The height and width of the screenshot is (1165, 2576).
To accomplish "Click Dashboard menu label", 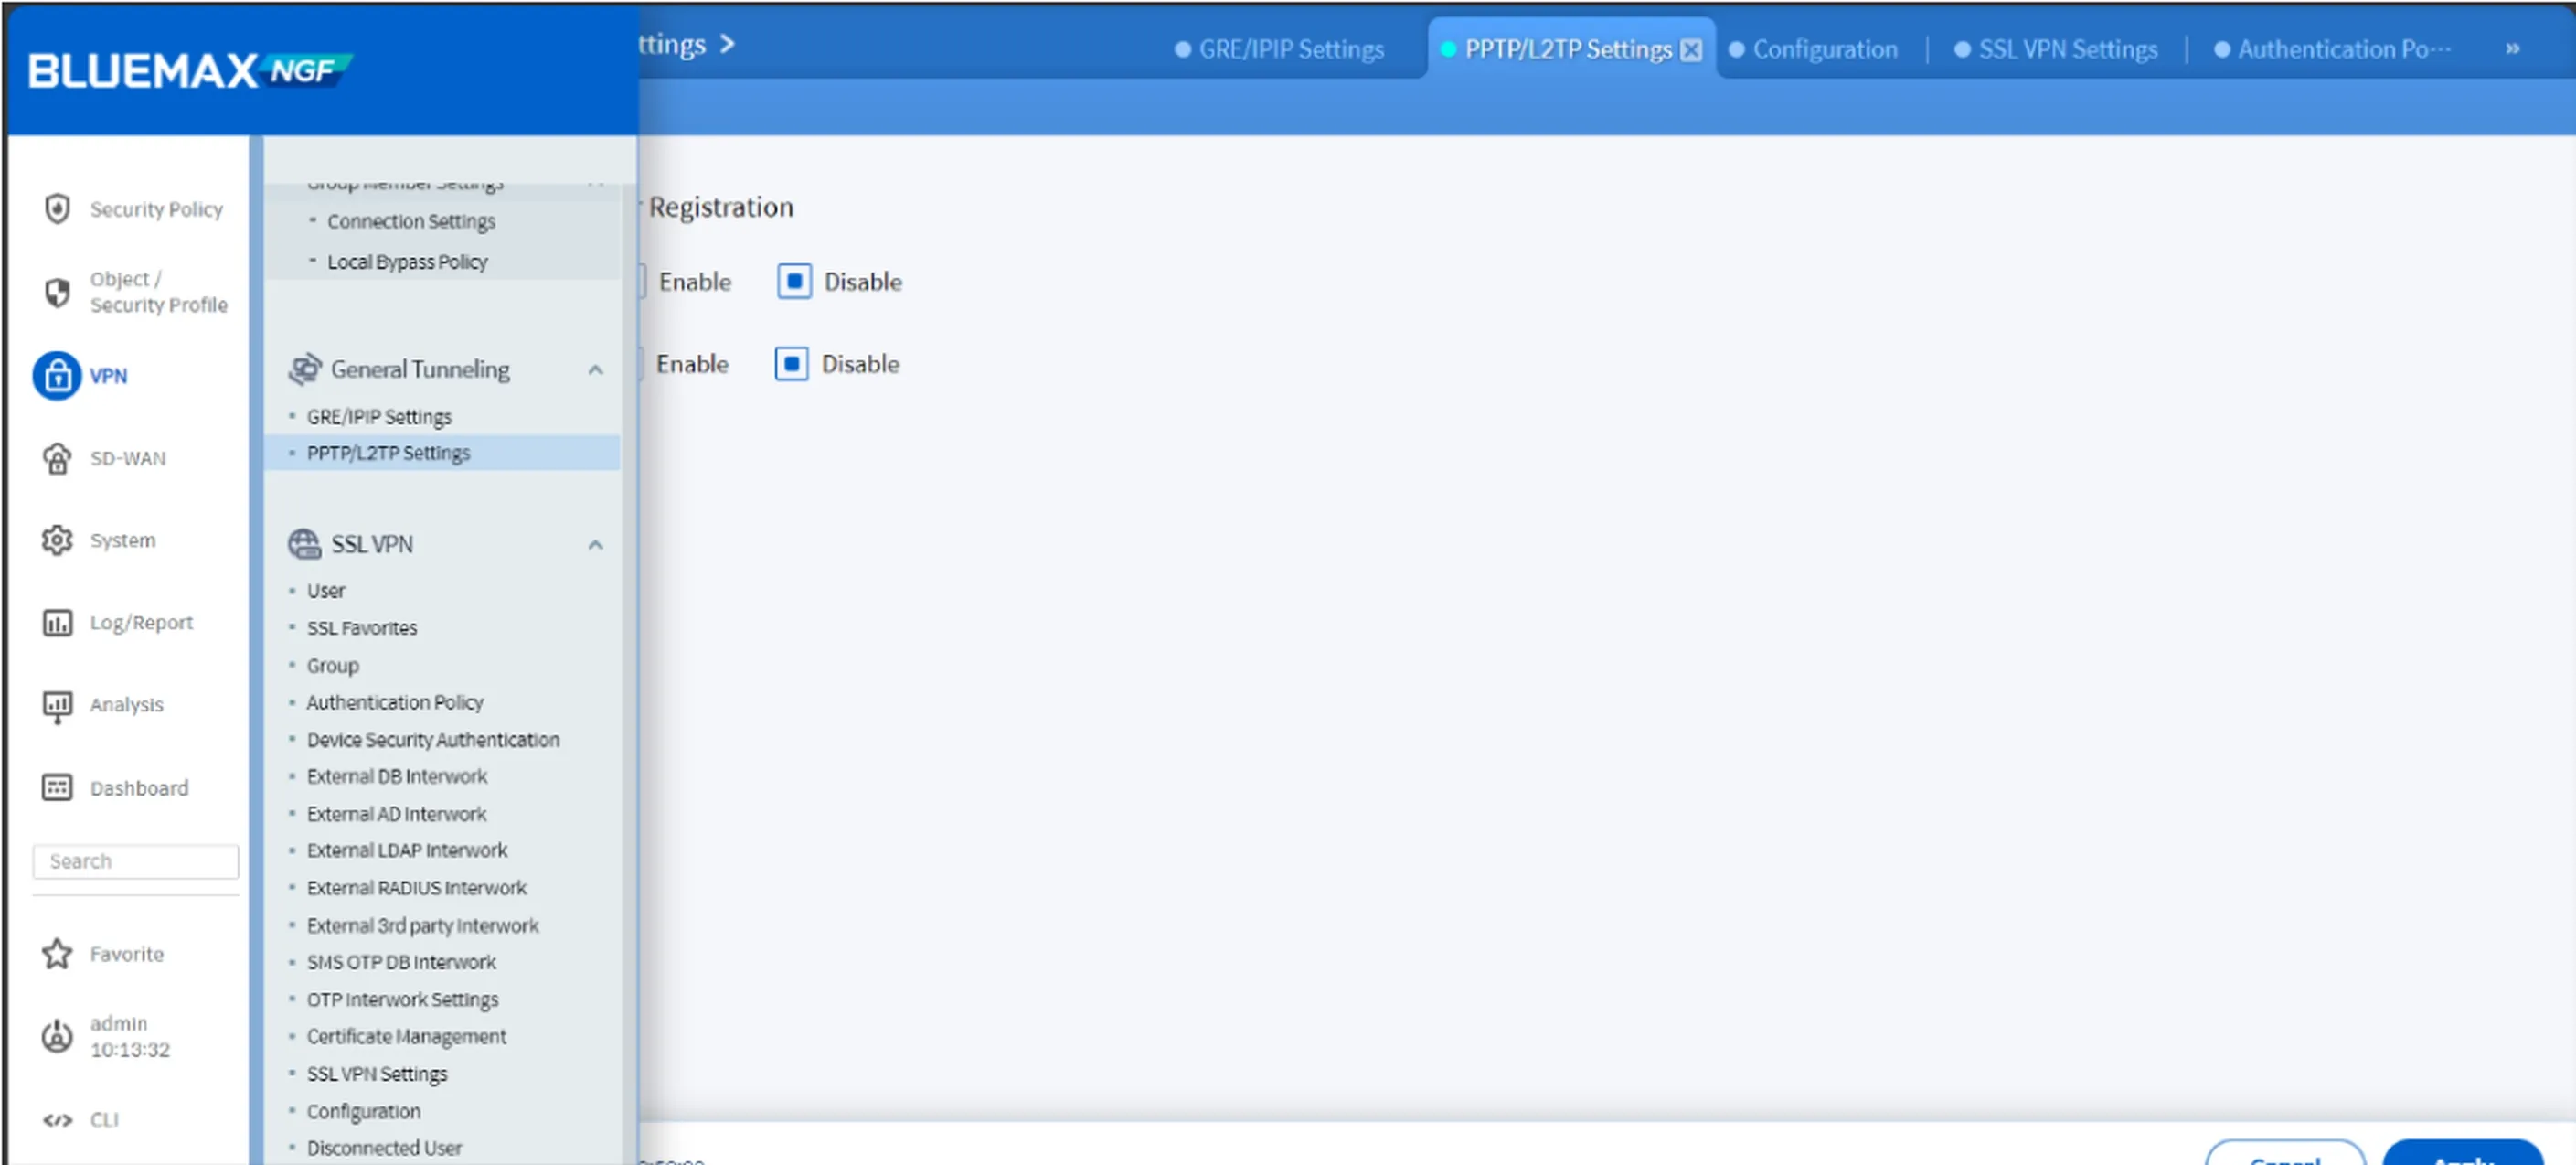I will point(139,789).
